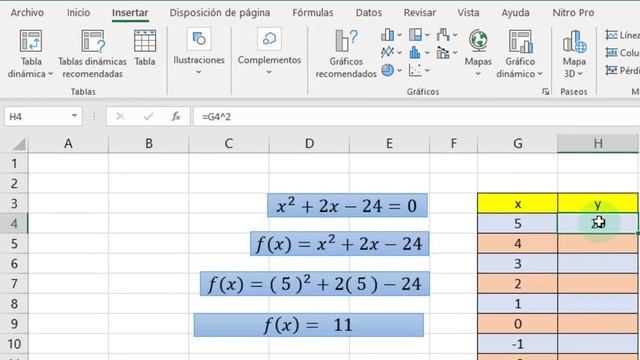Insert a column or bar chart
Viewport: 640px width, 360px height.
[387, 35]
